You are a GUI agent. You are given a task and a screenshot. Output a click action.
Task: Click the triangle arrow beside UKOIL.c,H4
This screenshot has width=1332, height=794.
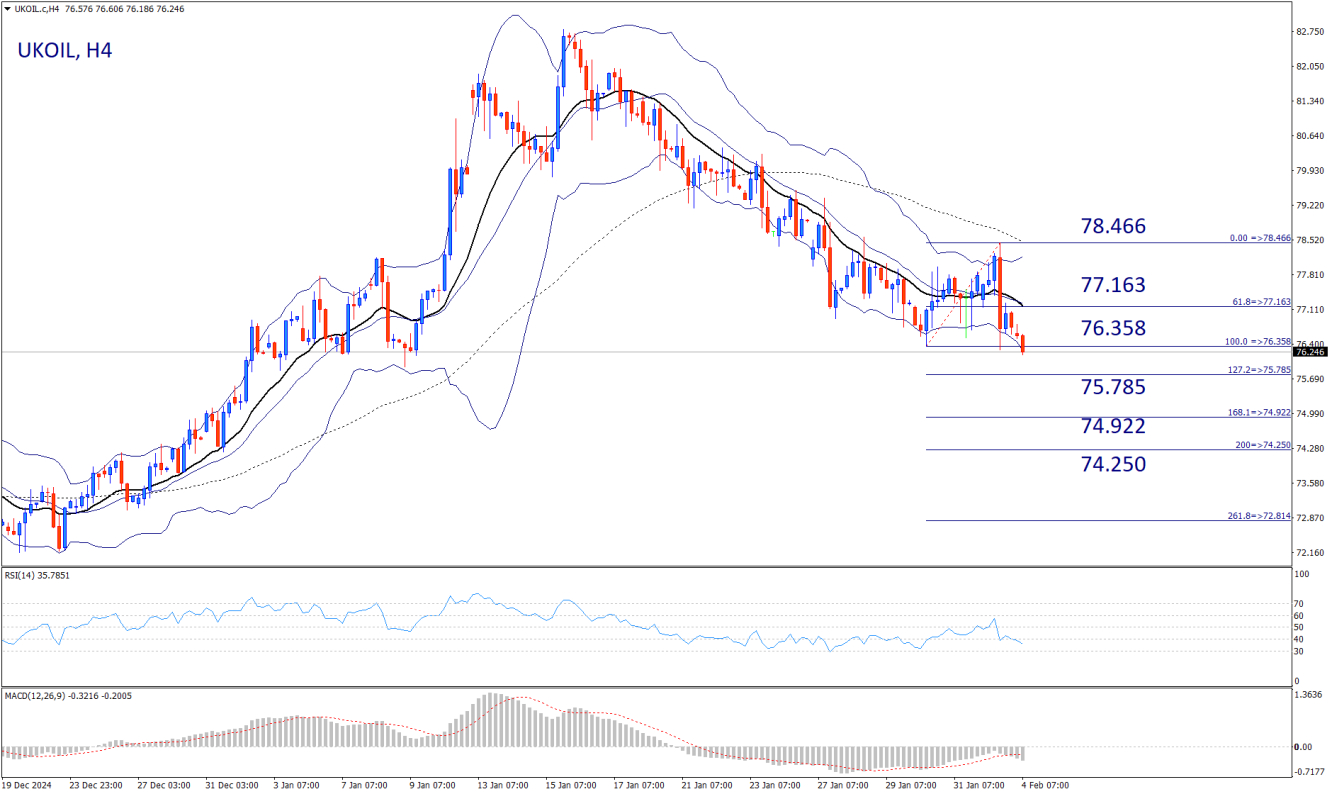pyautogui.click(x=6, y=8)
